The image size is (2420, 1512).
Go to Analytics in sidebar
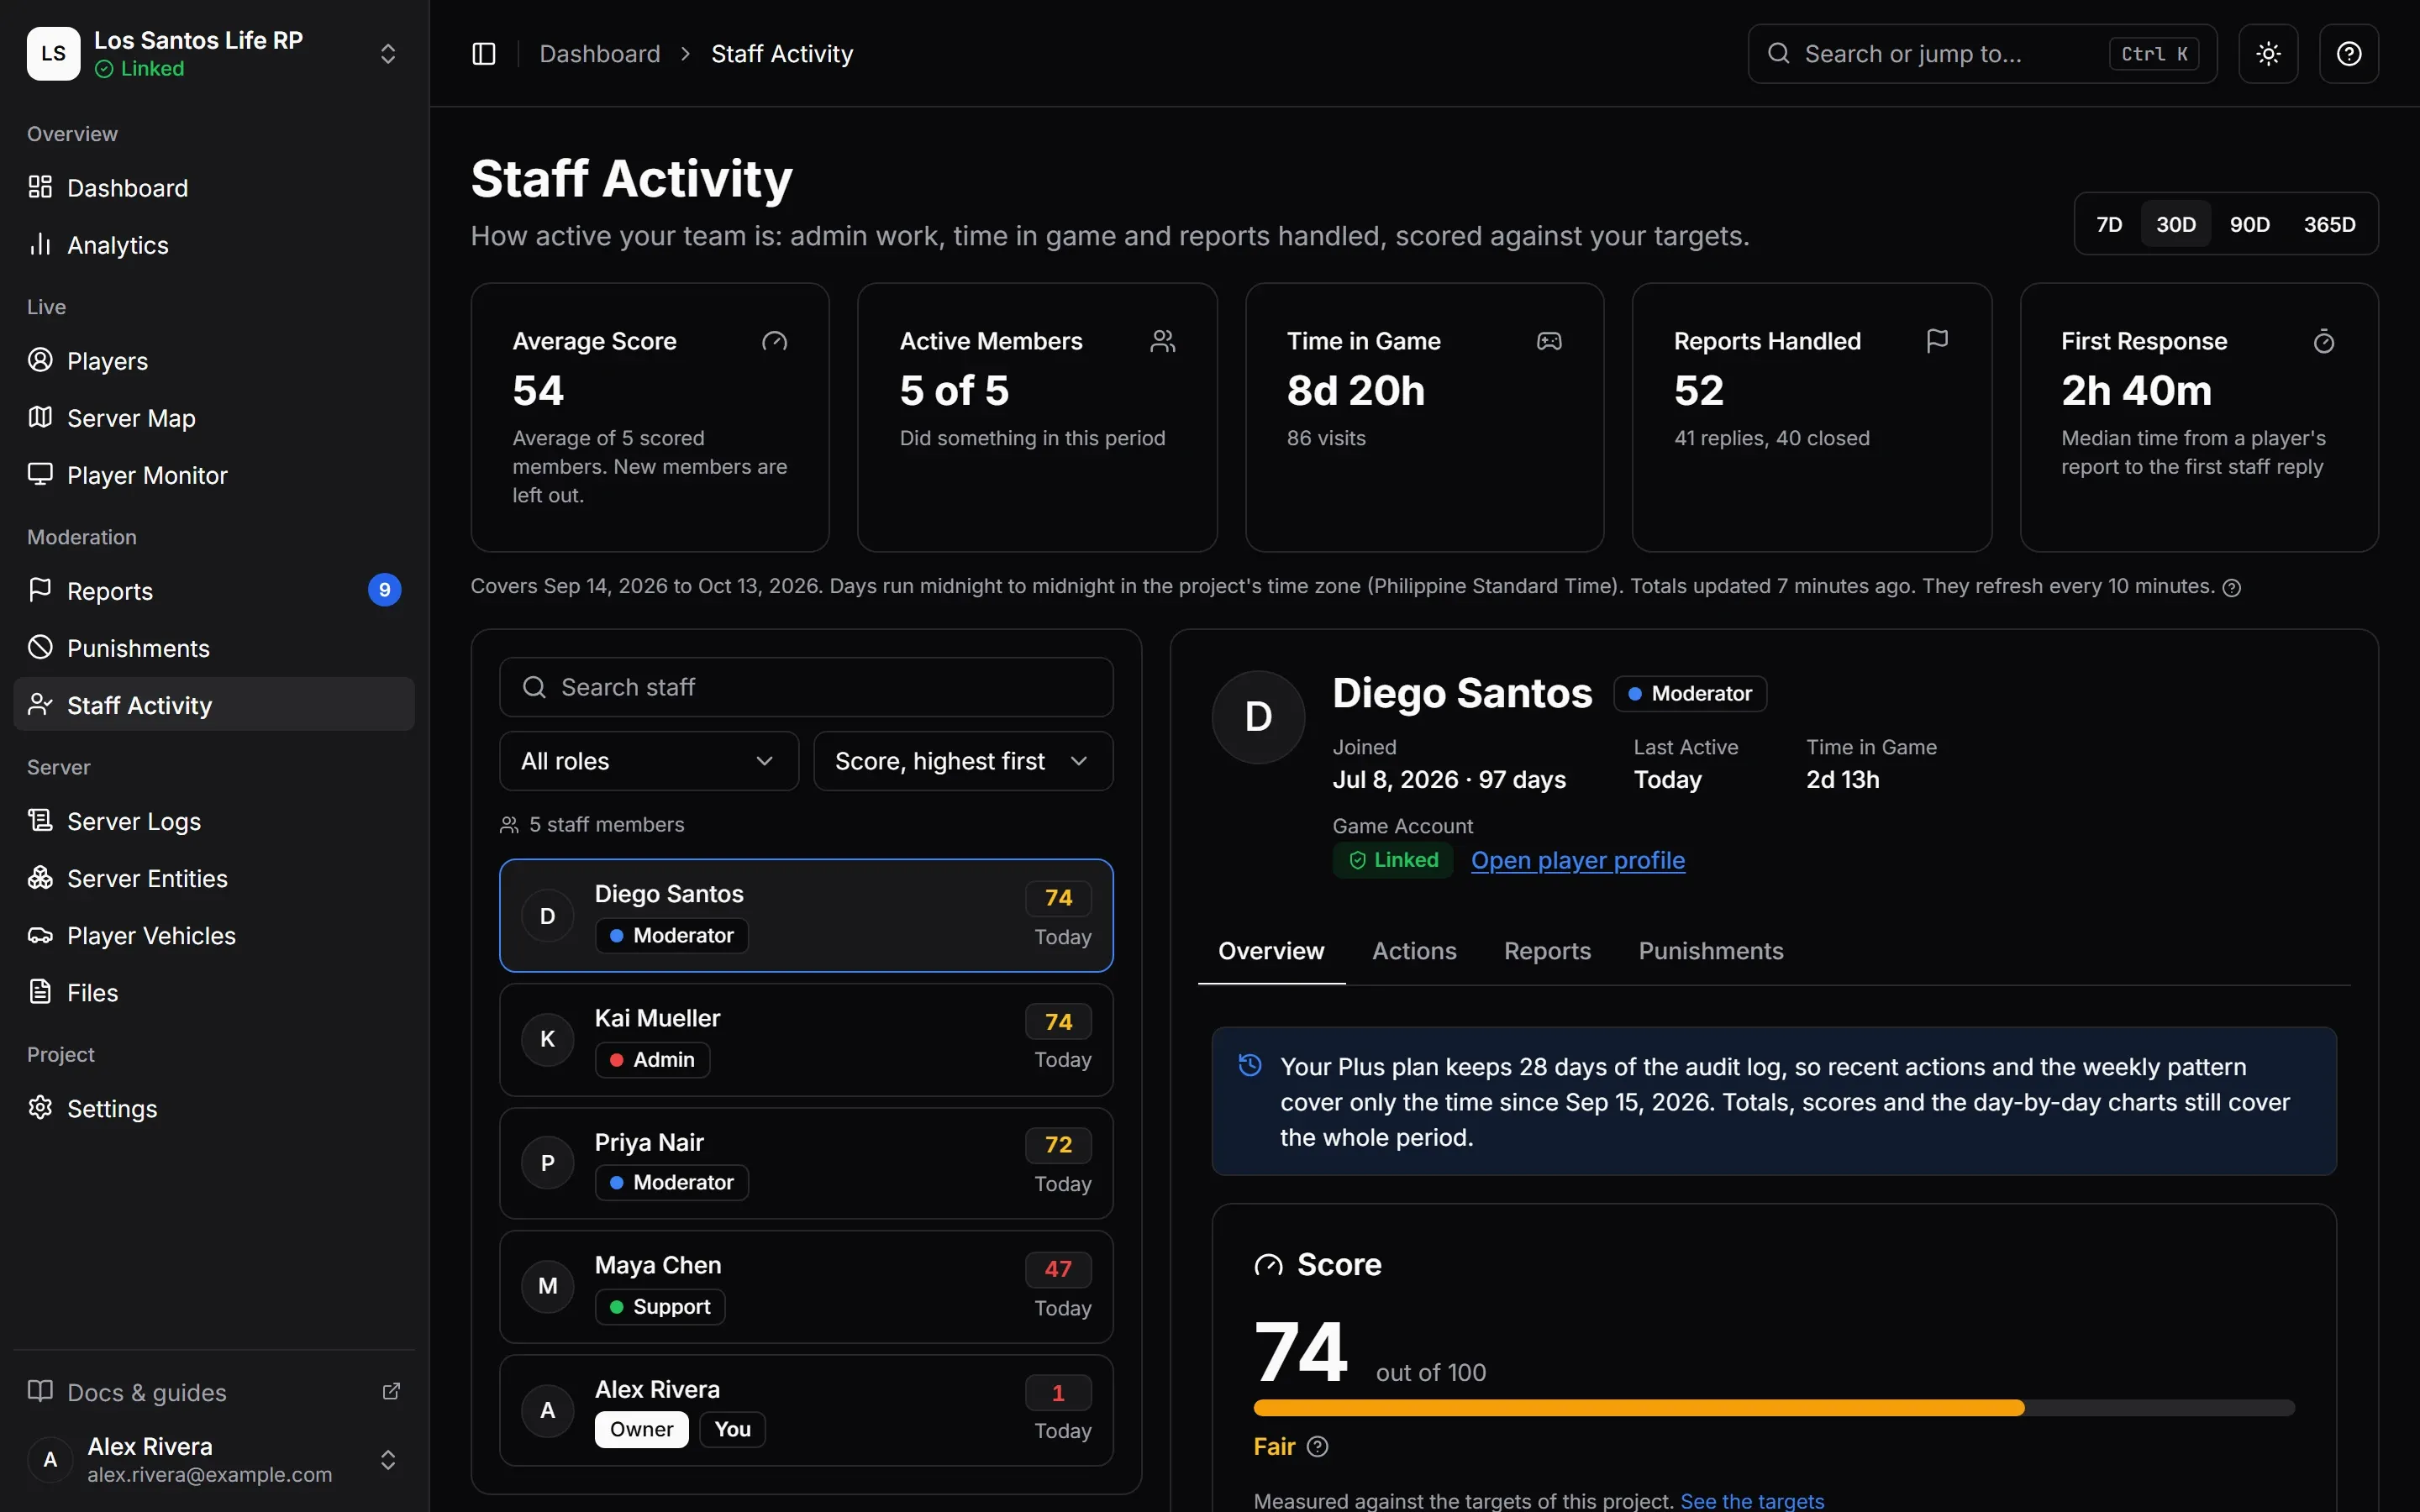click(x=214, y=245)
